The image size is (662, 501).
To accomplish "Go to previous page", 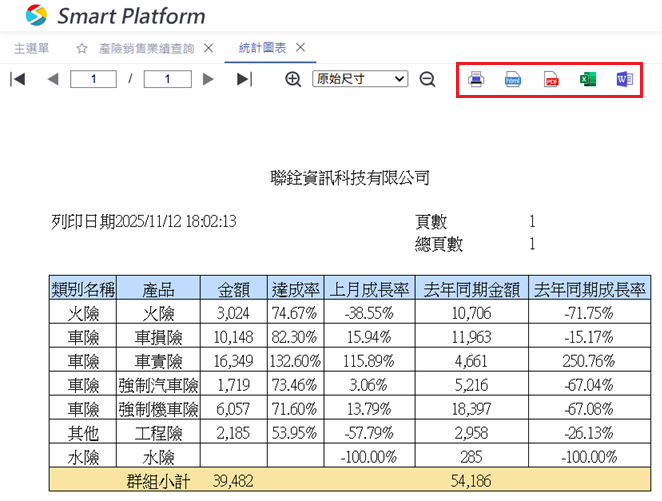I will [52, 79].
